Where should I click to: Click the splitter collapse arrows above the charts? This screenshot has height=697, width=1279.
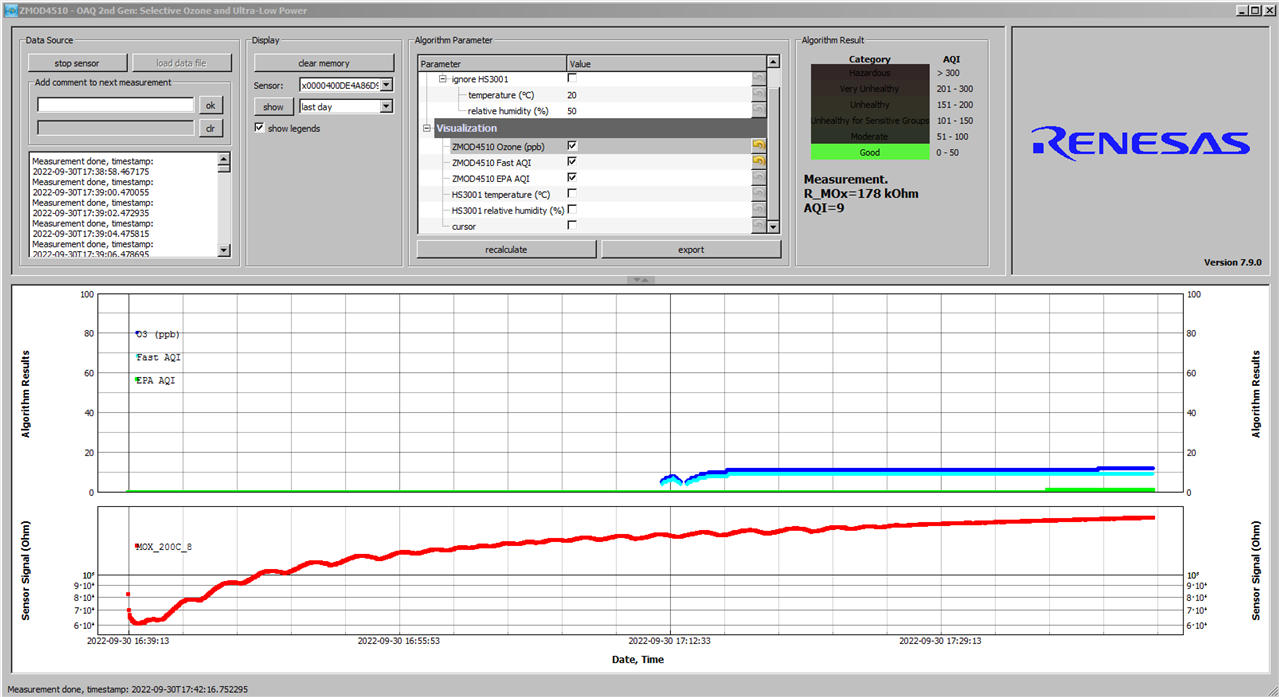(x=640, y=279)
